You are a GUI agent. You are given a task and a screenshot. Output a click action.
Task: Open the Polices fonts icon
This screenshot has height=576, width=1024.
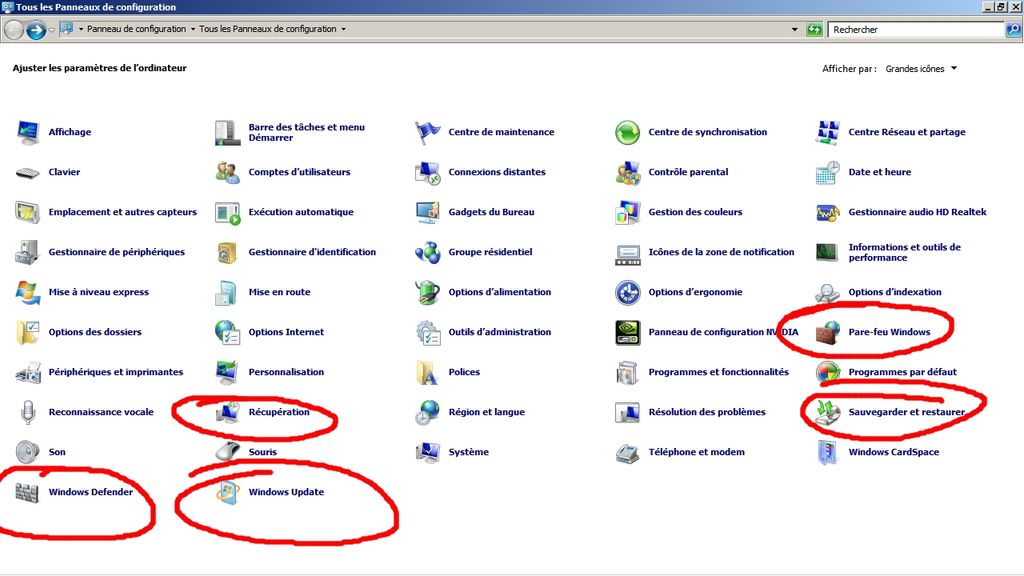[428, 372]
